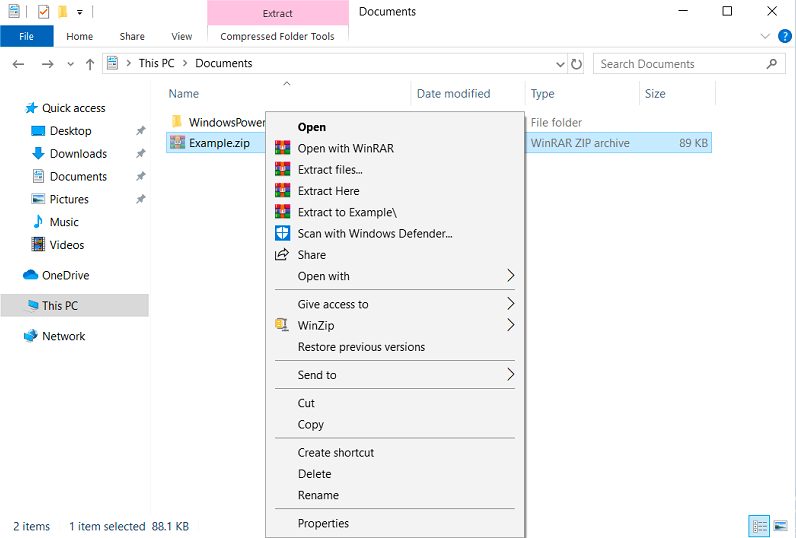Refresh the Documents folder view

576,64
